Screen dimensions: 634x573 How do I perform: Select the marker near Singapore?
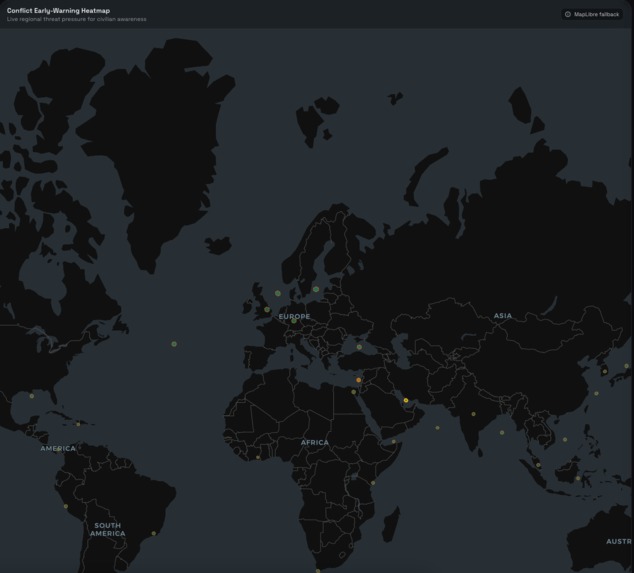(x=538, y=465)
